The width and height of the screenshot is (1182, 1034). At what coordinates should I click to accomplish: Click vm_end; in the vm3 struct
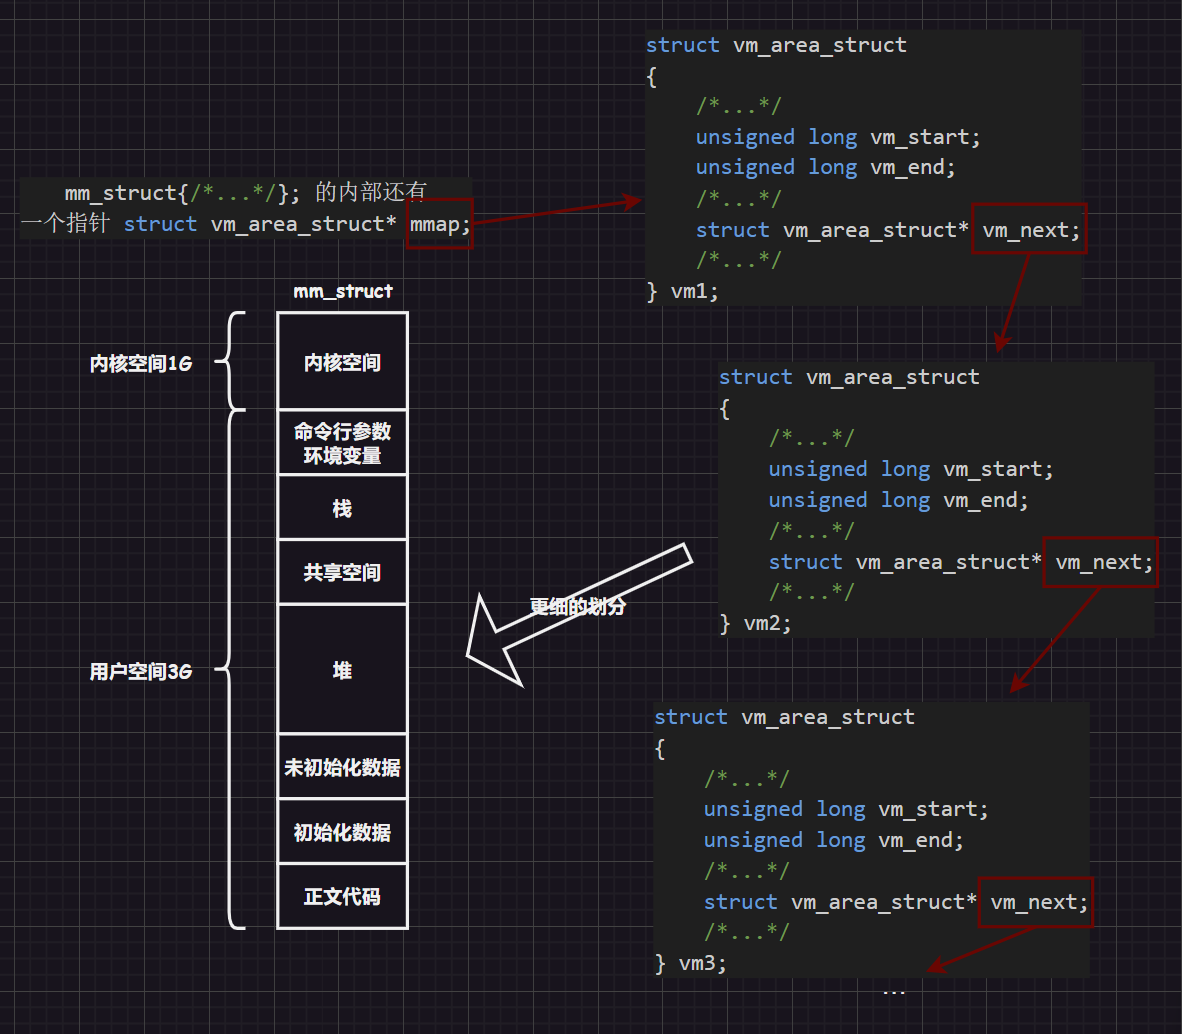[x=921, y=840]
